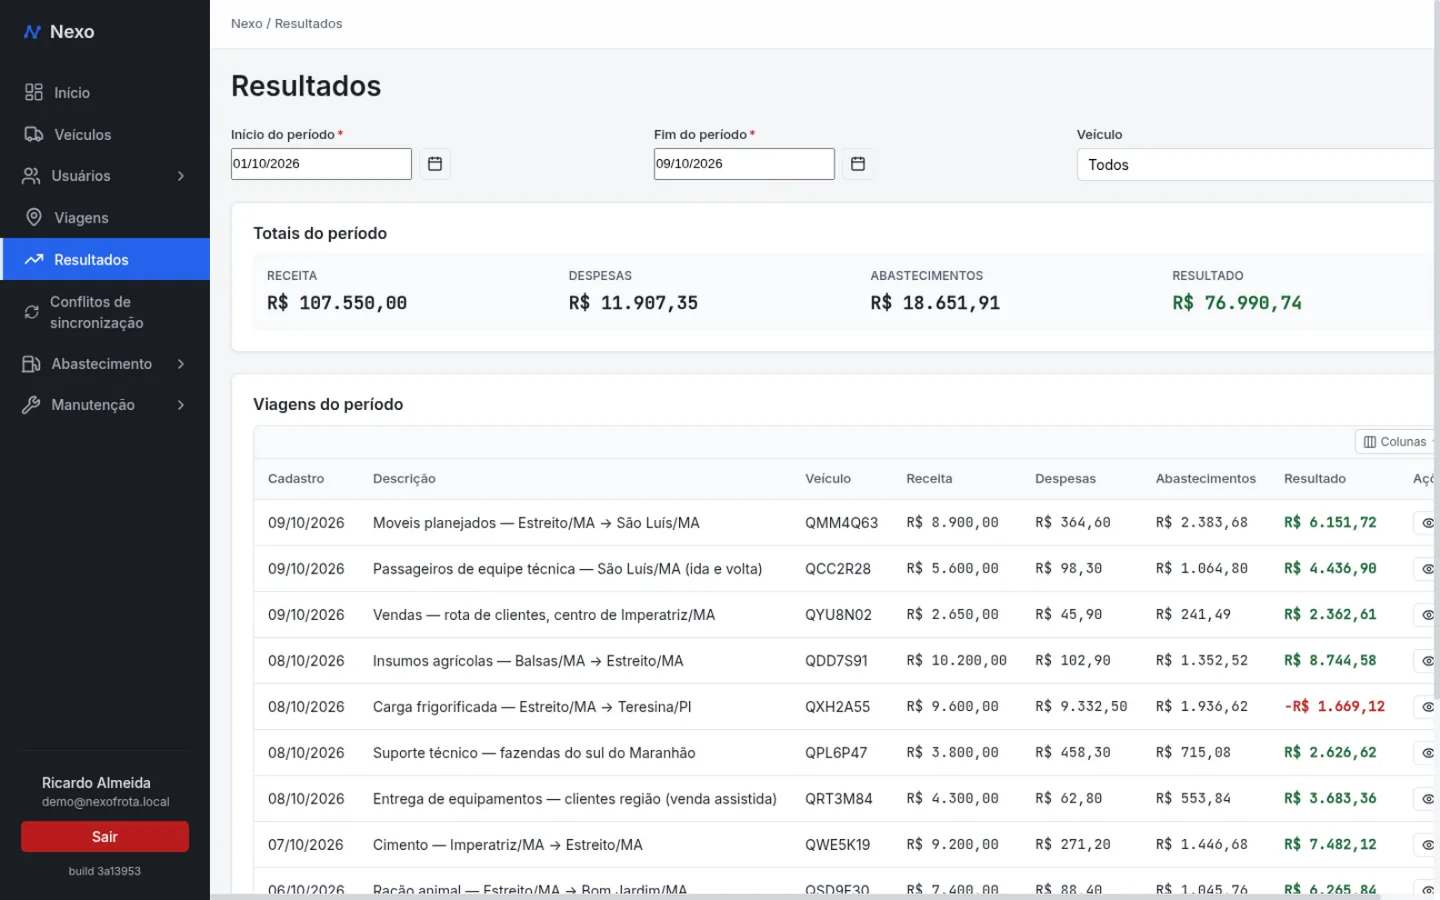Click Nexo breadcrumb link
Screen dimensions: 1440x900
click(246, 24)
